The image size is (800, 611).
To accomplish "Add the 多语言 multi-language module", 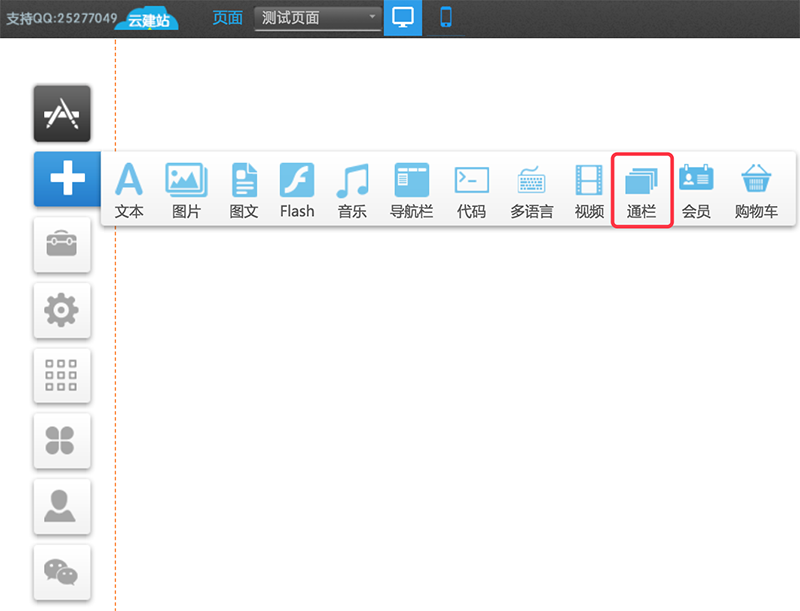I will pos(531,190).
